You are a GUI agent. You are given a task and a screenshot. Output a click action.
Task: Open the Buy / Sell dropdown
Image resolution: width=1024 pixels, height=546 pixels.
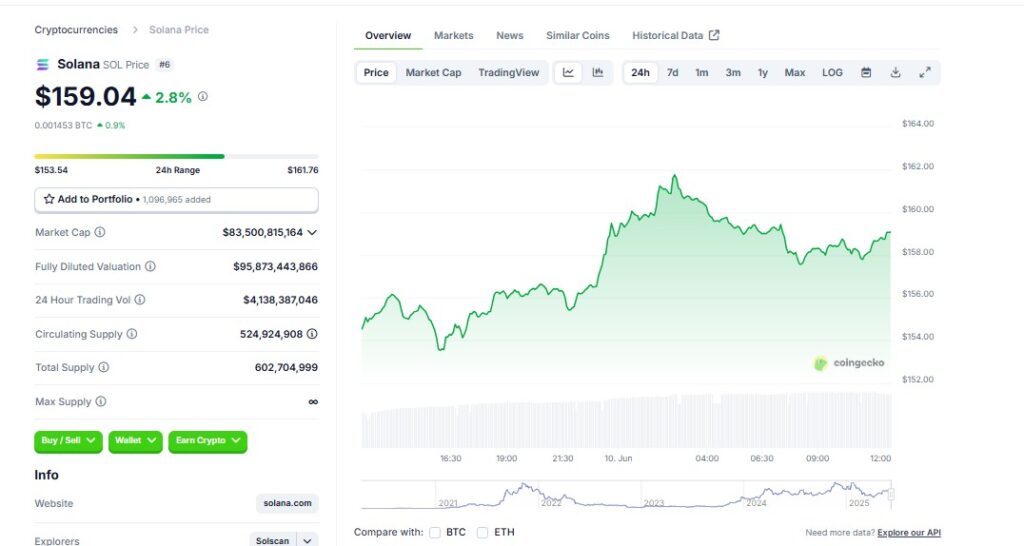click(x=68, y=441)
